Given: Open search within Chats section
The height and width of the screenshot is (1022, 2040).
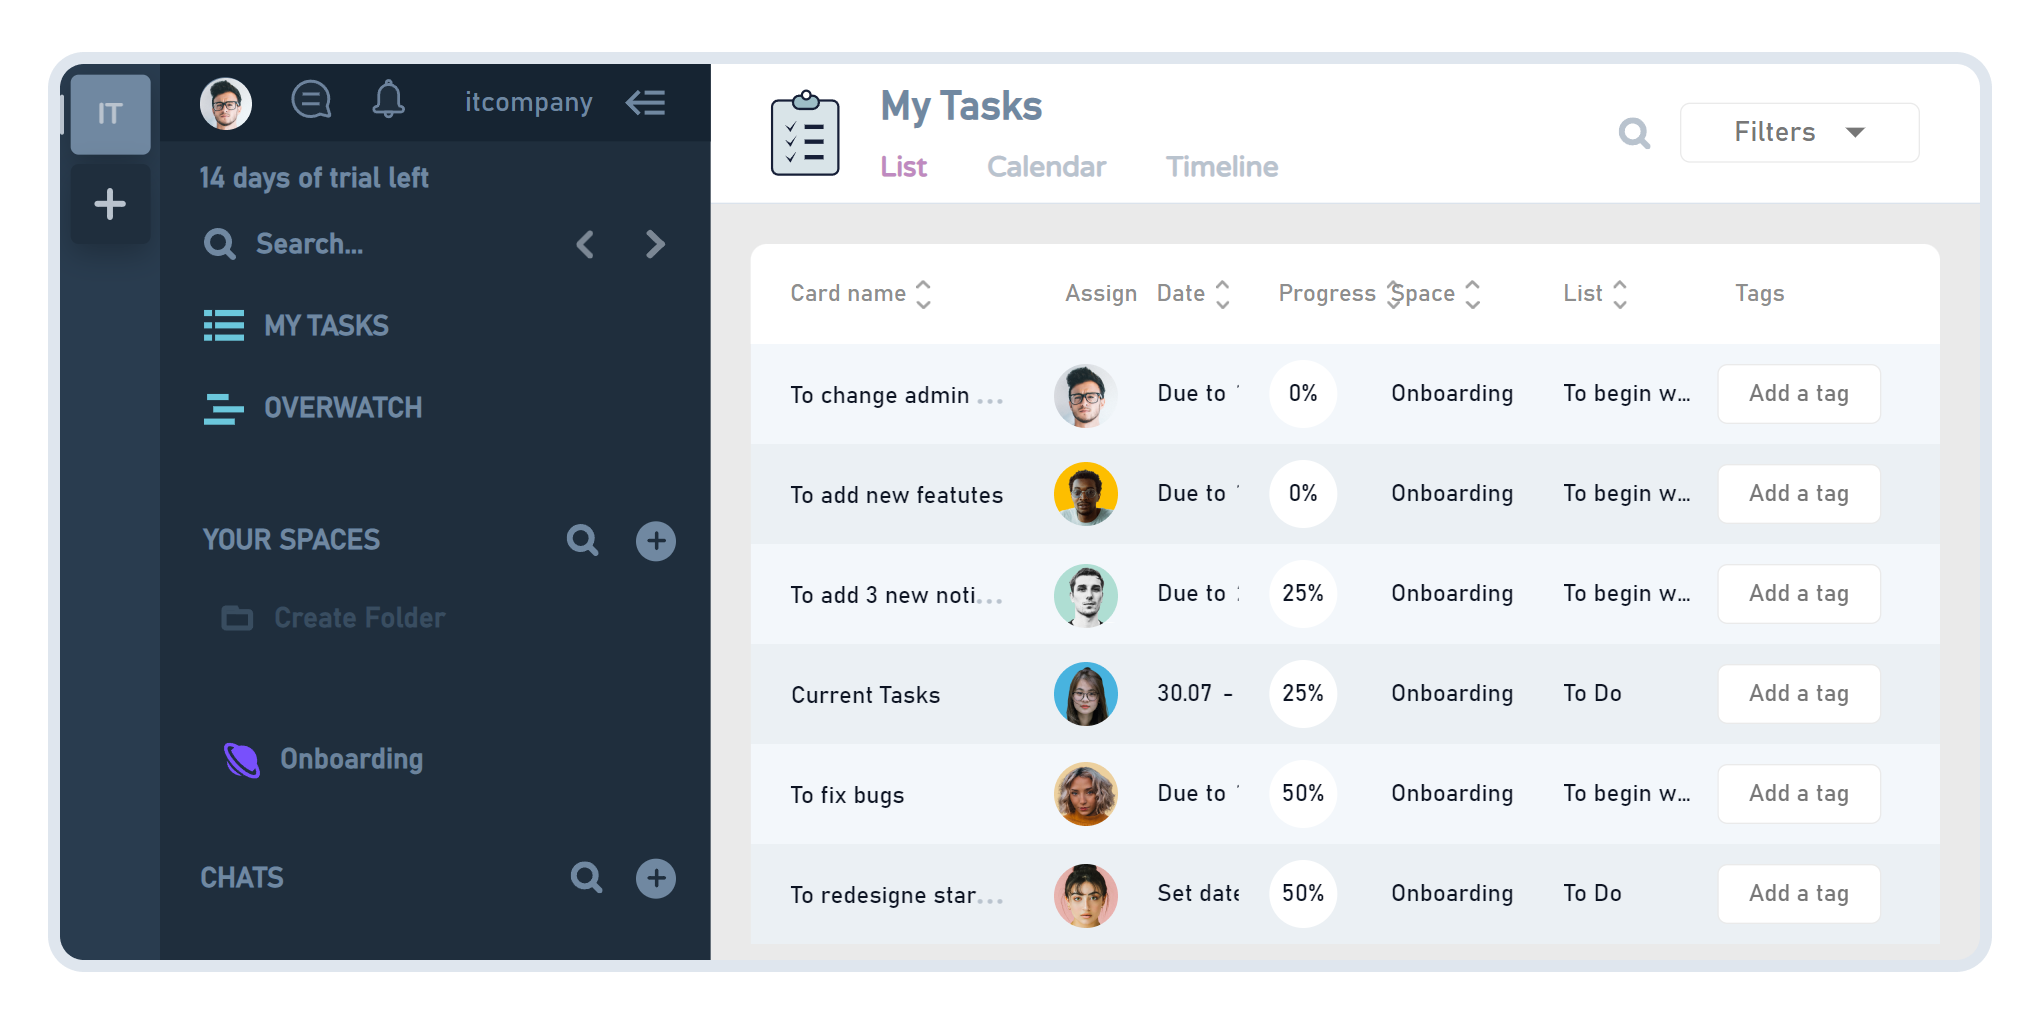Looking at the screenshot, I should [587, 878].
